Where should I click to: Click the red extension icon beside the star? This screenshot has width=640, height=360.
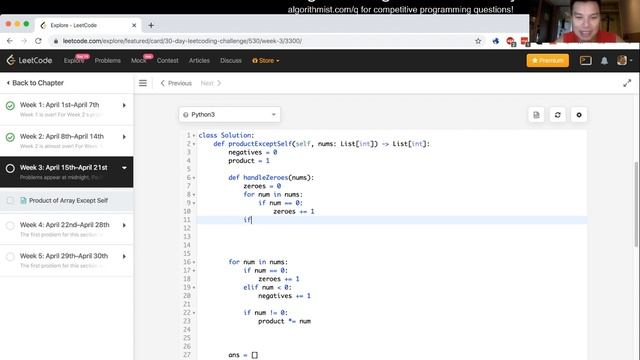coord(510,41)
